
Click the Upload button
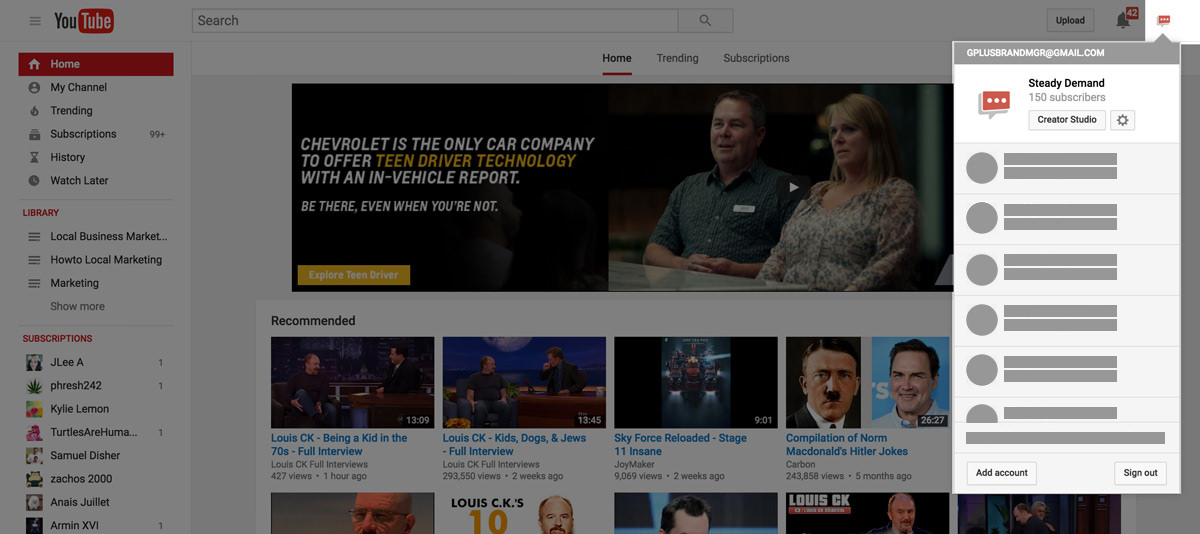tap(1069, 21)
